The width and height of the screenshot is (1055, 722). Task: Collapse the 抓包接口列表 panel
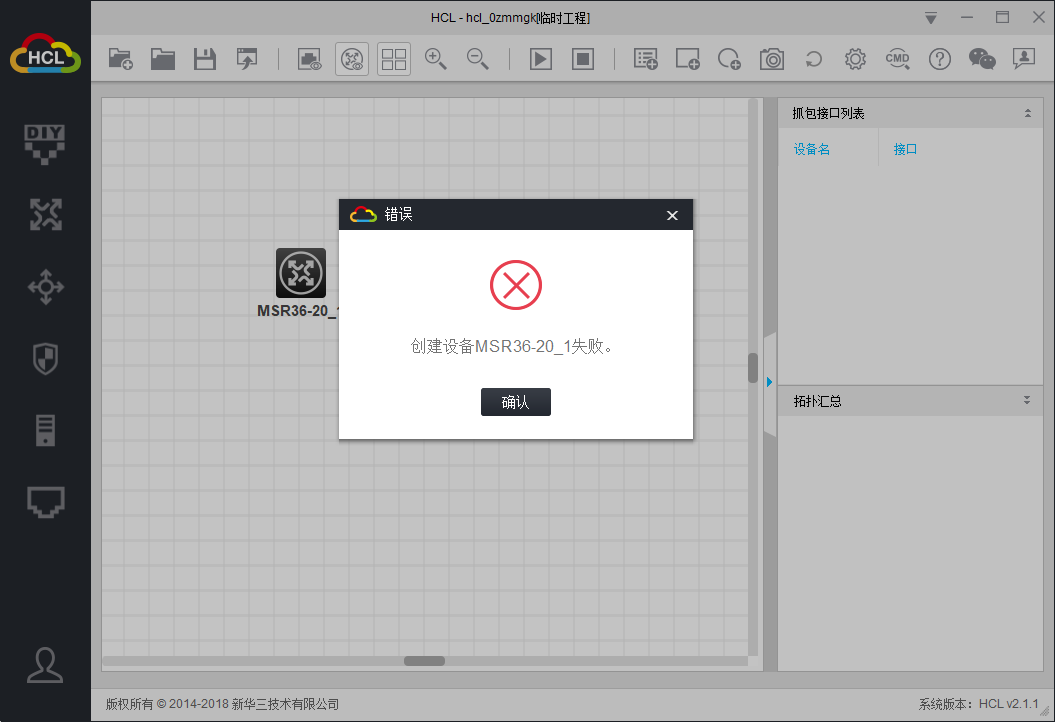[1027, 114]
